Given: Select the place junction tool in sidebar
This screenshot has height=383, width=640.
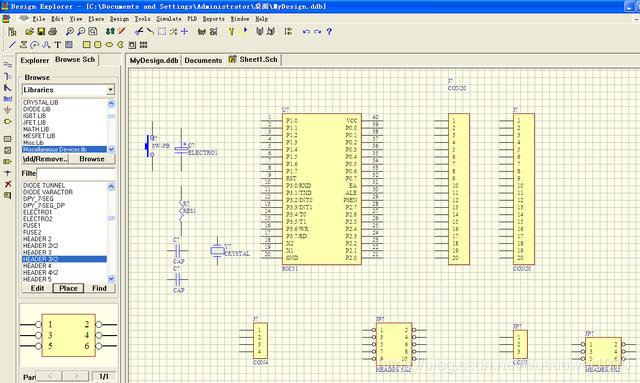Looking at the screenshot, I should pos(7,173).
